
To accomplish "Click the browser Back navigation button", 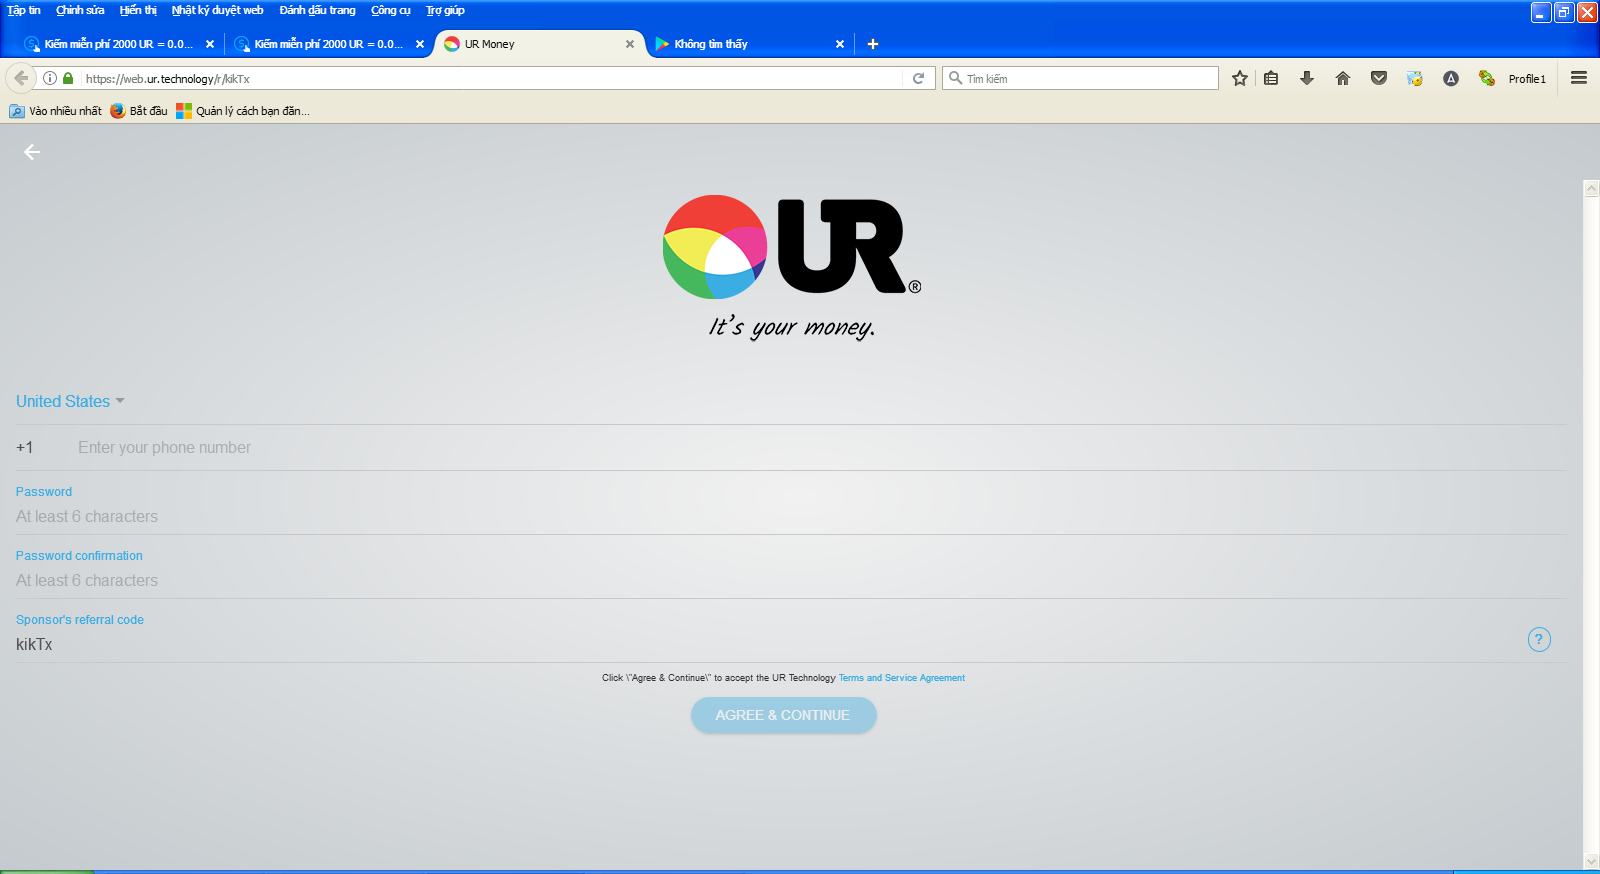I will pos(21,78).
